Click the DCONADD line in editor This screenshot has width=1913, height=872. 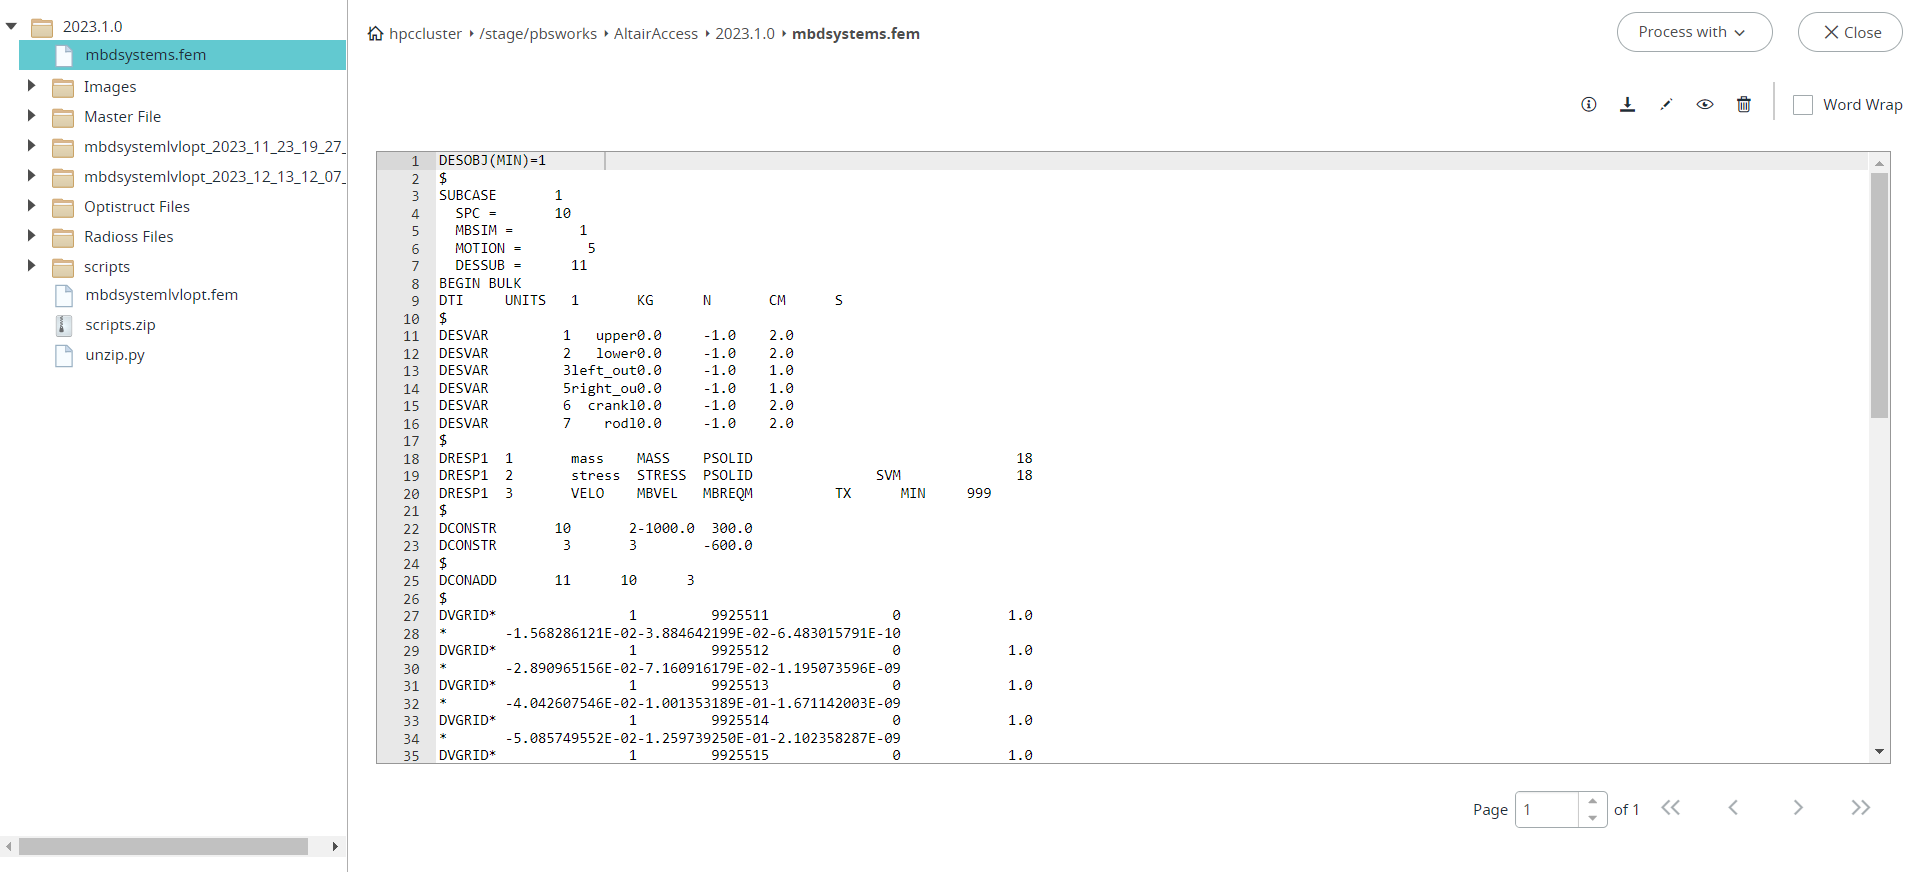(566, 581)
